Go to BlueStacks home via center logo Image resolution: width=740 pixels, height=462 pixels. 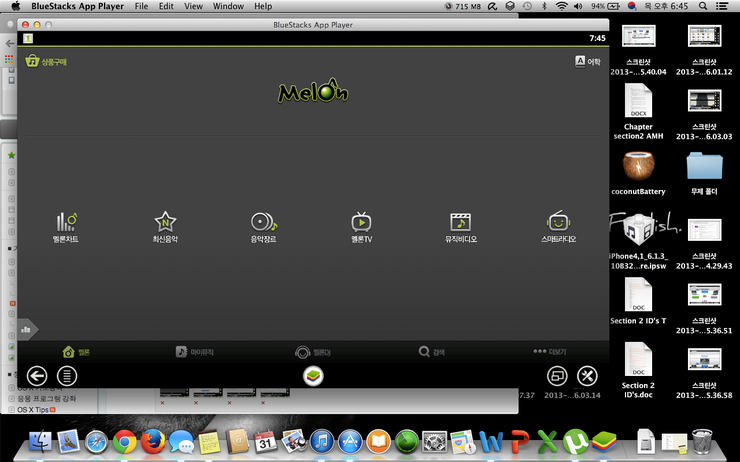pos(313,376)
